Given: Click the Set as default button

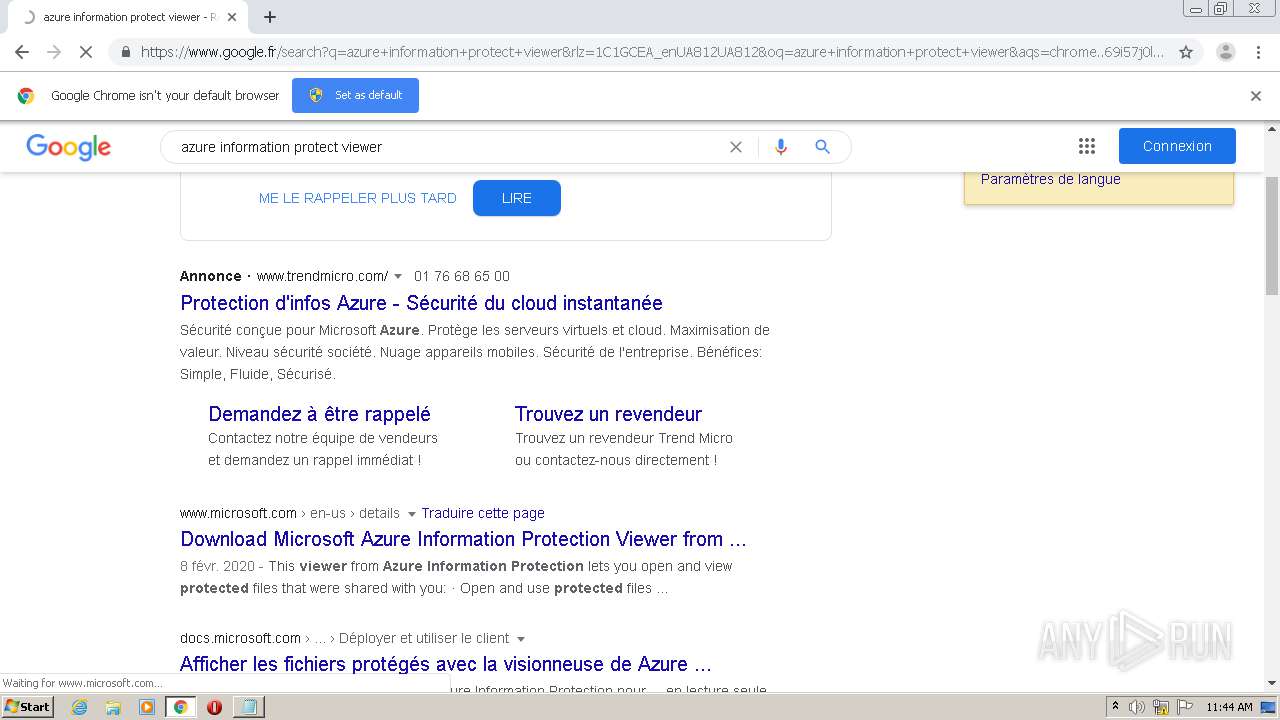Looking at the screenshot, I should point(355,95).
